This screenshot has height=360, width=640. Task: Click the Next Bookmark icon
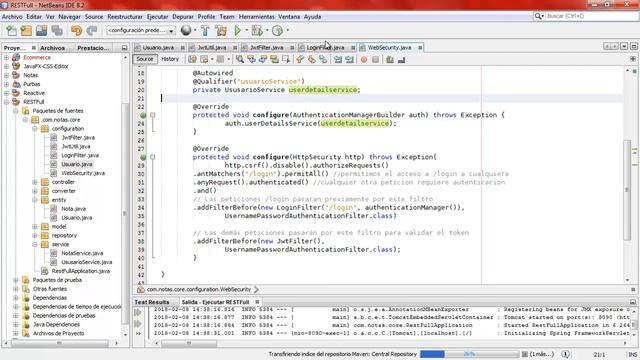coord(311,60)
